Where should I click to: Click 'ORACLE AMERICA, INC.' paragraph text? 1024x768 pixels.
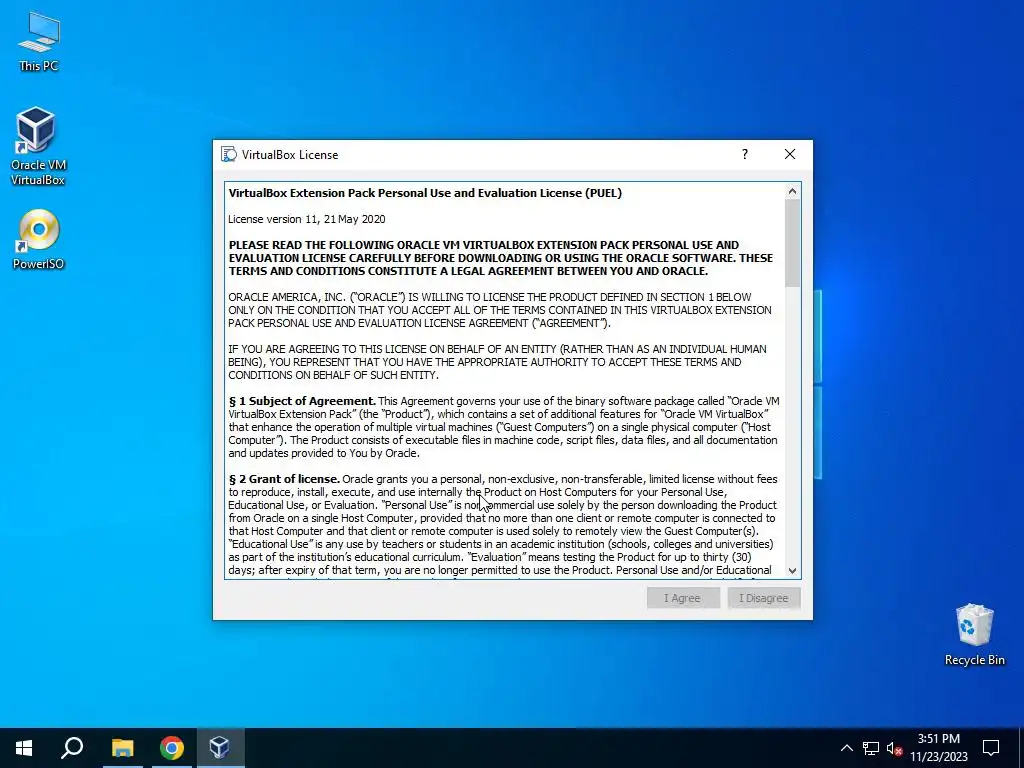500,310
